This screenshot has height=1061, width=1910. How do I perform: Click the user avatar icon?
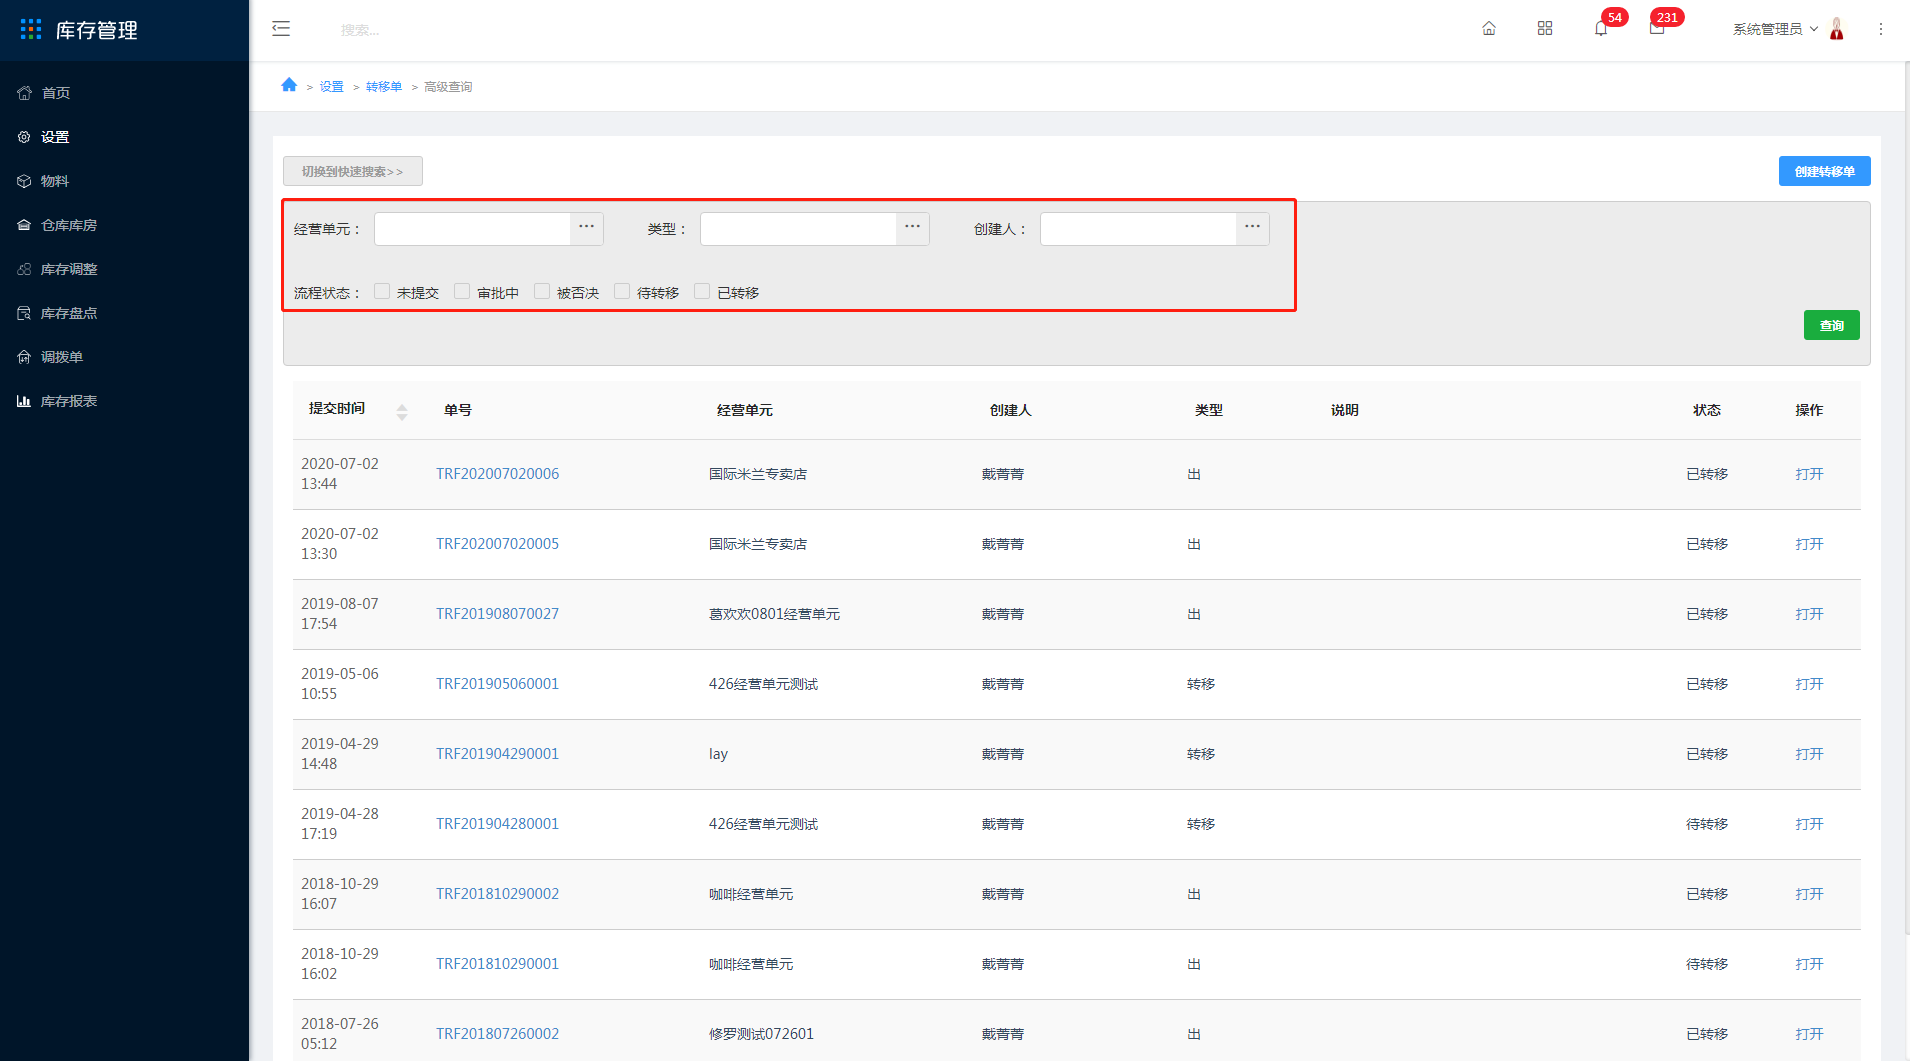coord(1837,29)
